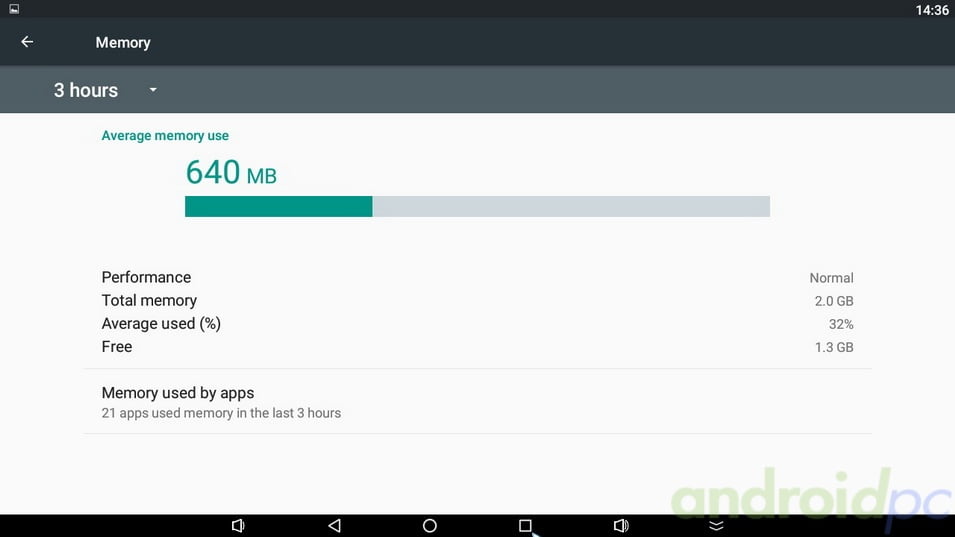This screenshot has width=955, height=537.
Task: Click the 640 MB average memory value
Action: tap(231, 172)
